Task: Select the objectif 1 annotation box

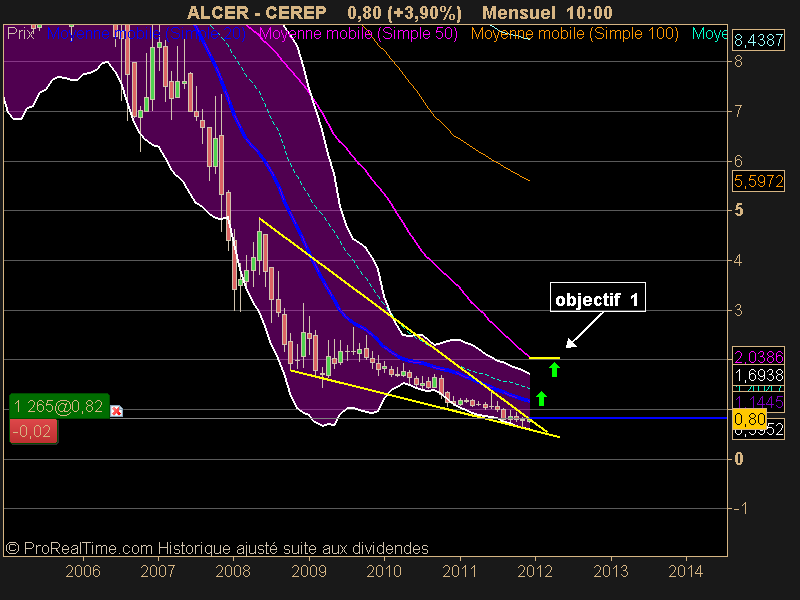Action: [597, 297]
